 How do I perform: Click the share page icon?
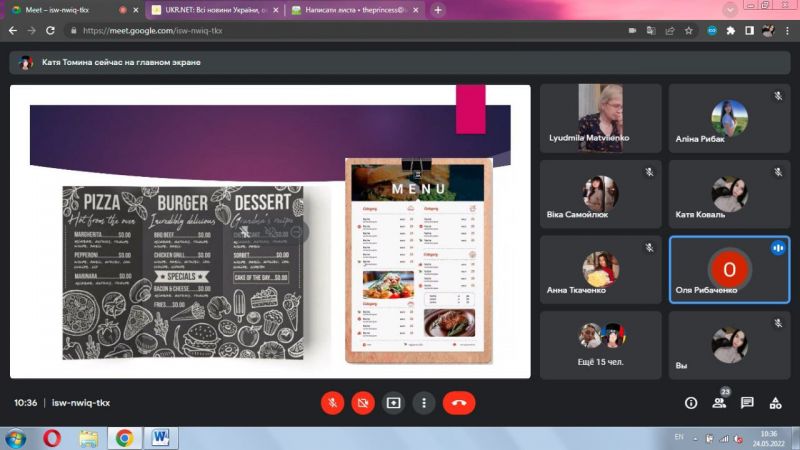[670, 31]
